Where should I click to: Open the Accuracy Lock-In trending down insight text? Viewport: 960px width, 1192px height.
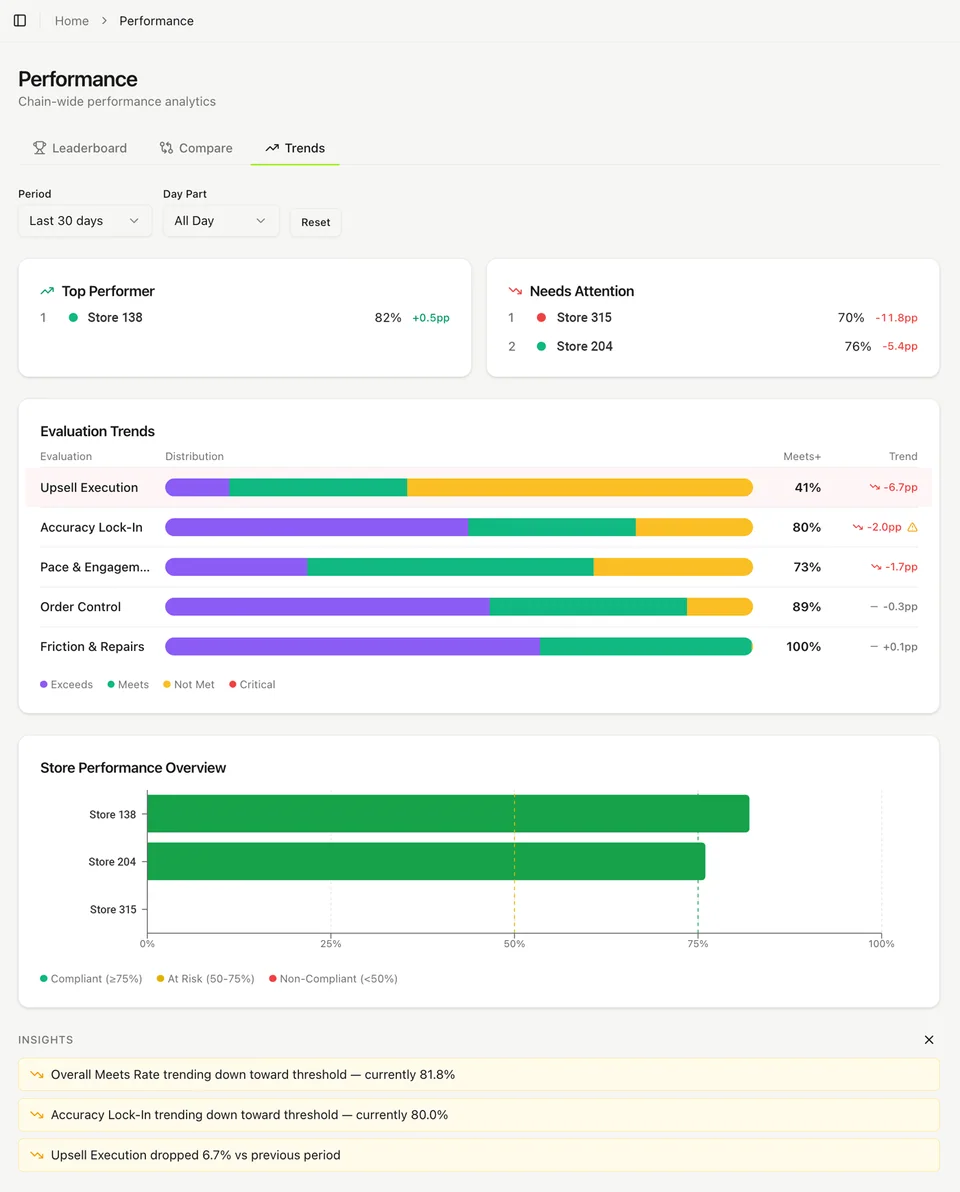(x=249, y=1114)
